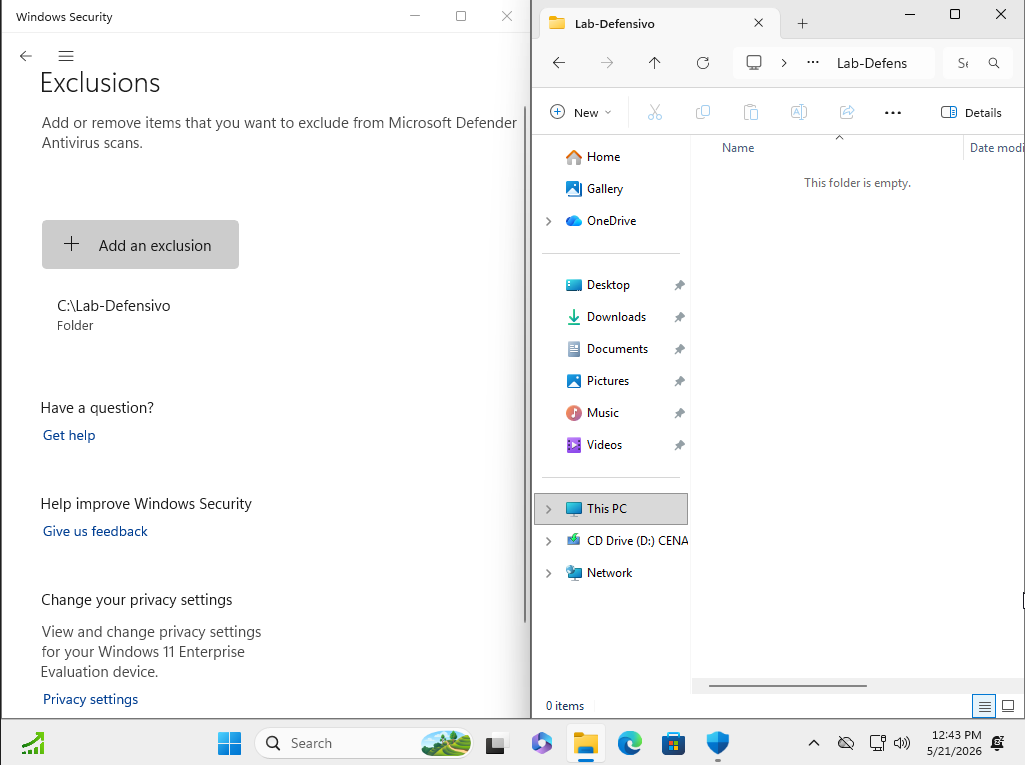This screenshot has height=765, width=1025.
Task: Open Gallery in navigation pane
Action: (x=604, y=189)
